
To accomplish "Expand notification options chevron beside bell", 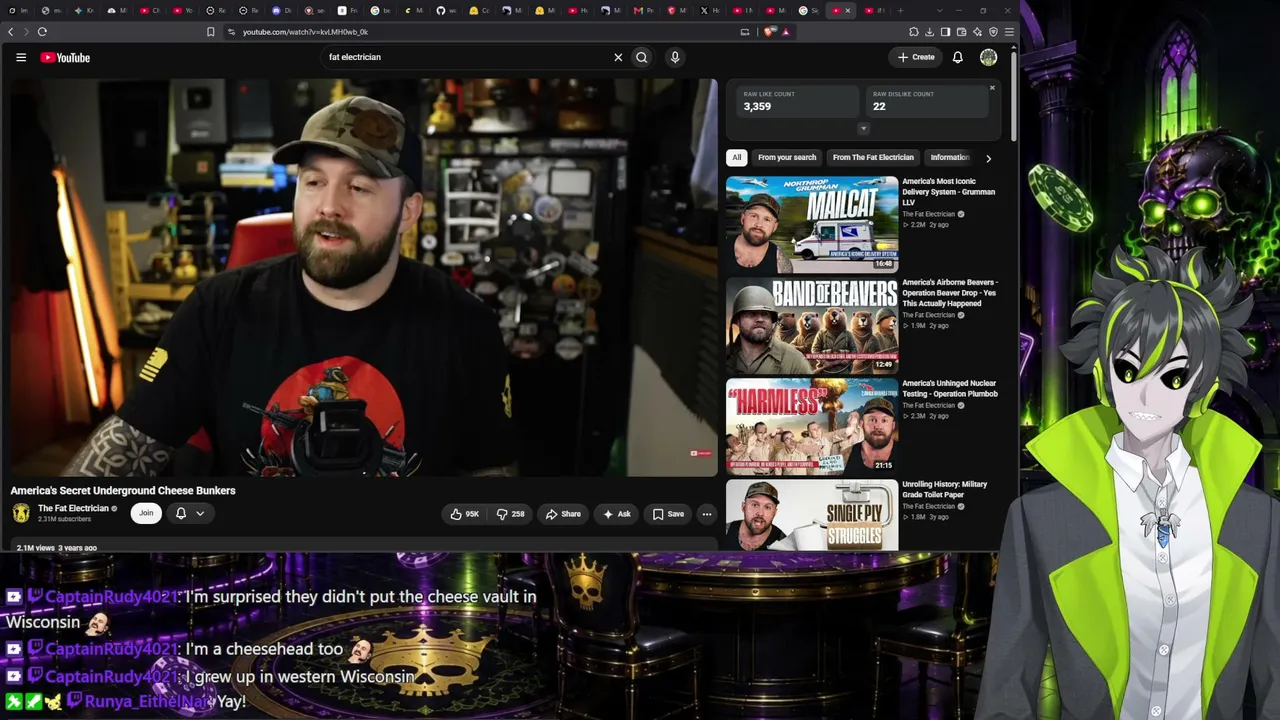I will click(x=200, y=514).
